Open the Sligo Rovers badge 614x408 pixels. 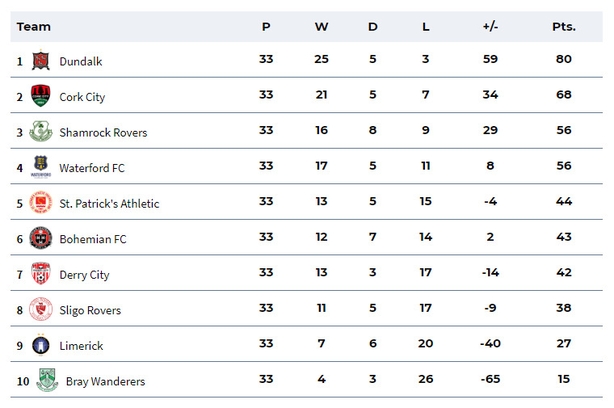click(x=41, y=309)
